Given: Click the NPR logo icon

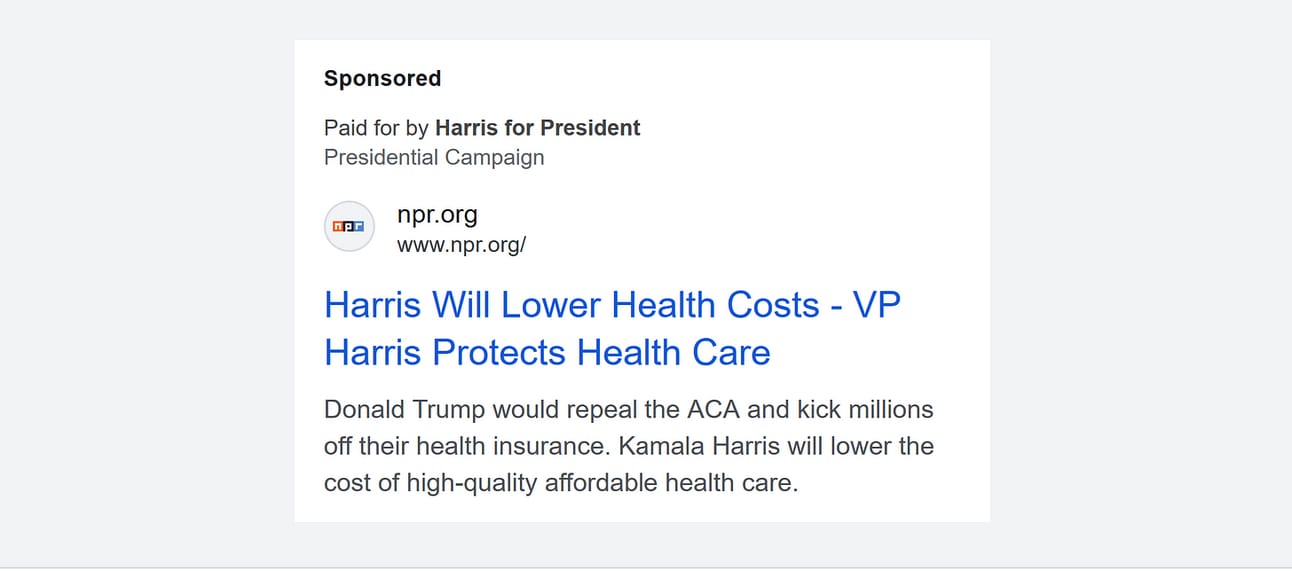Looking at the screenshot, I should click(349, 227).
